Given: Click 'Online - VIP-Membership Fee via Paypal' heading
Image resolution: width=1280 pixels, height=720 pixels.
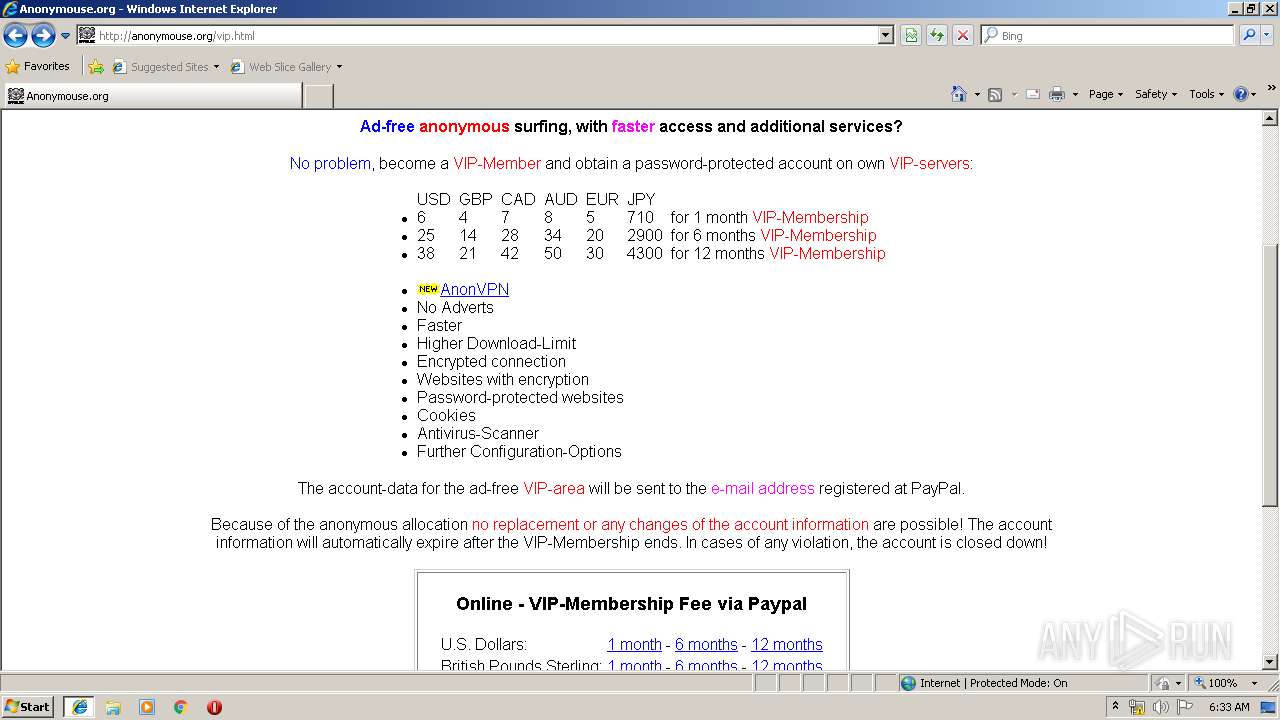Looking at the screenshot, I should point(631,604).
